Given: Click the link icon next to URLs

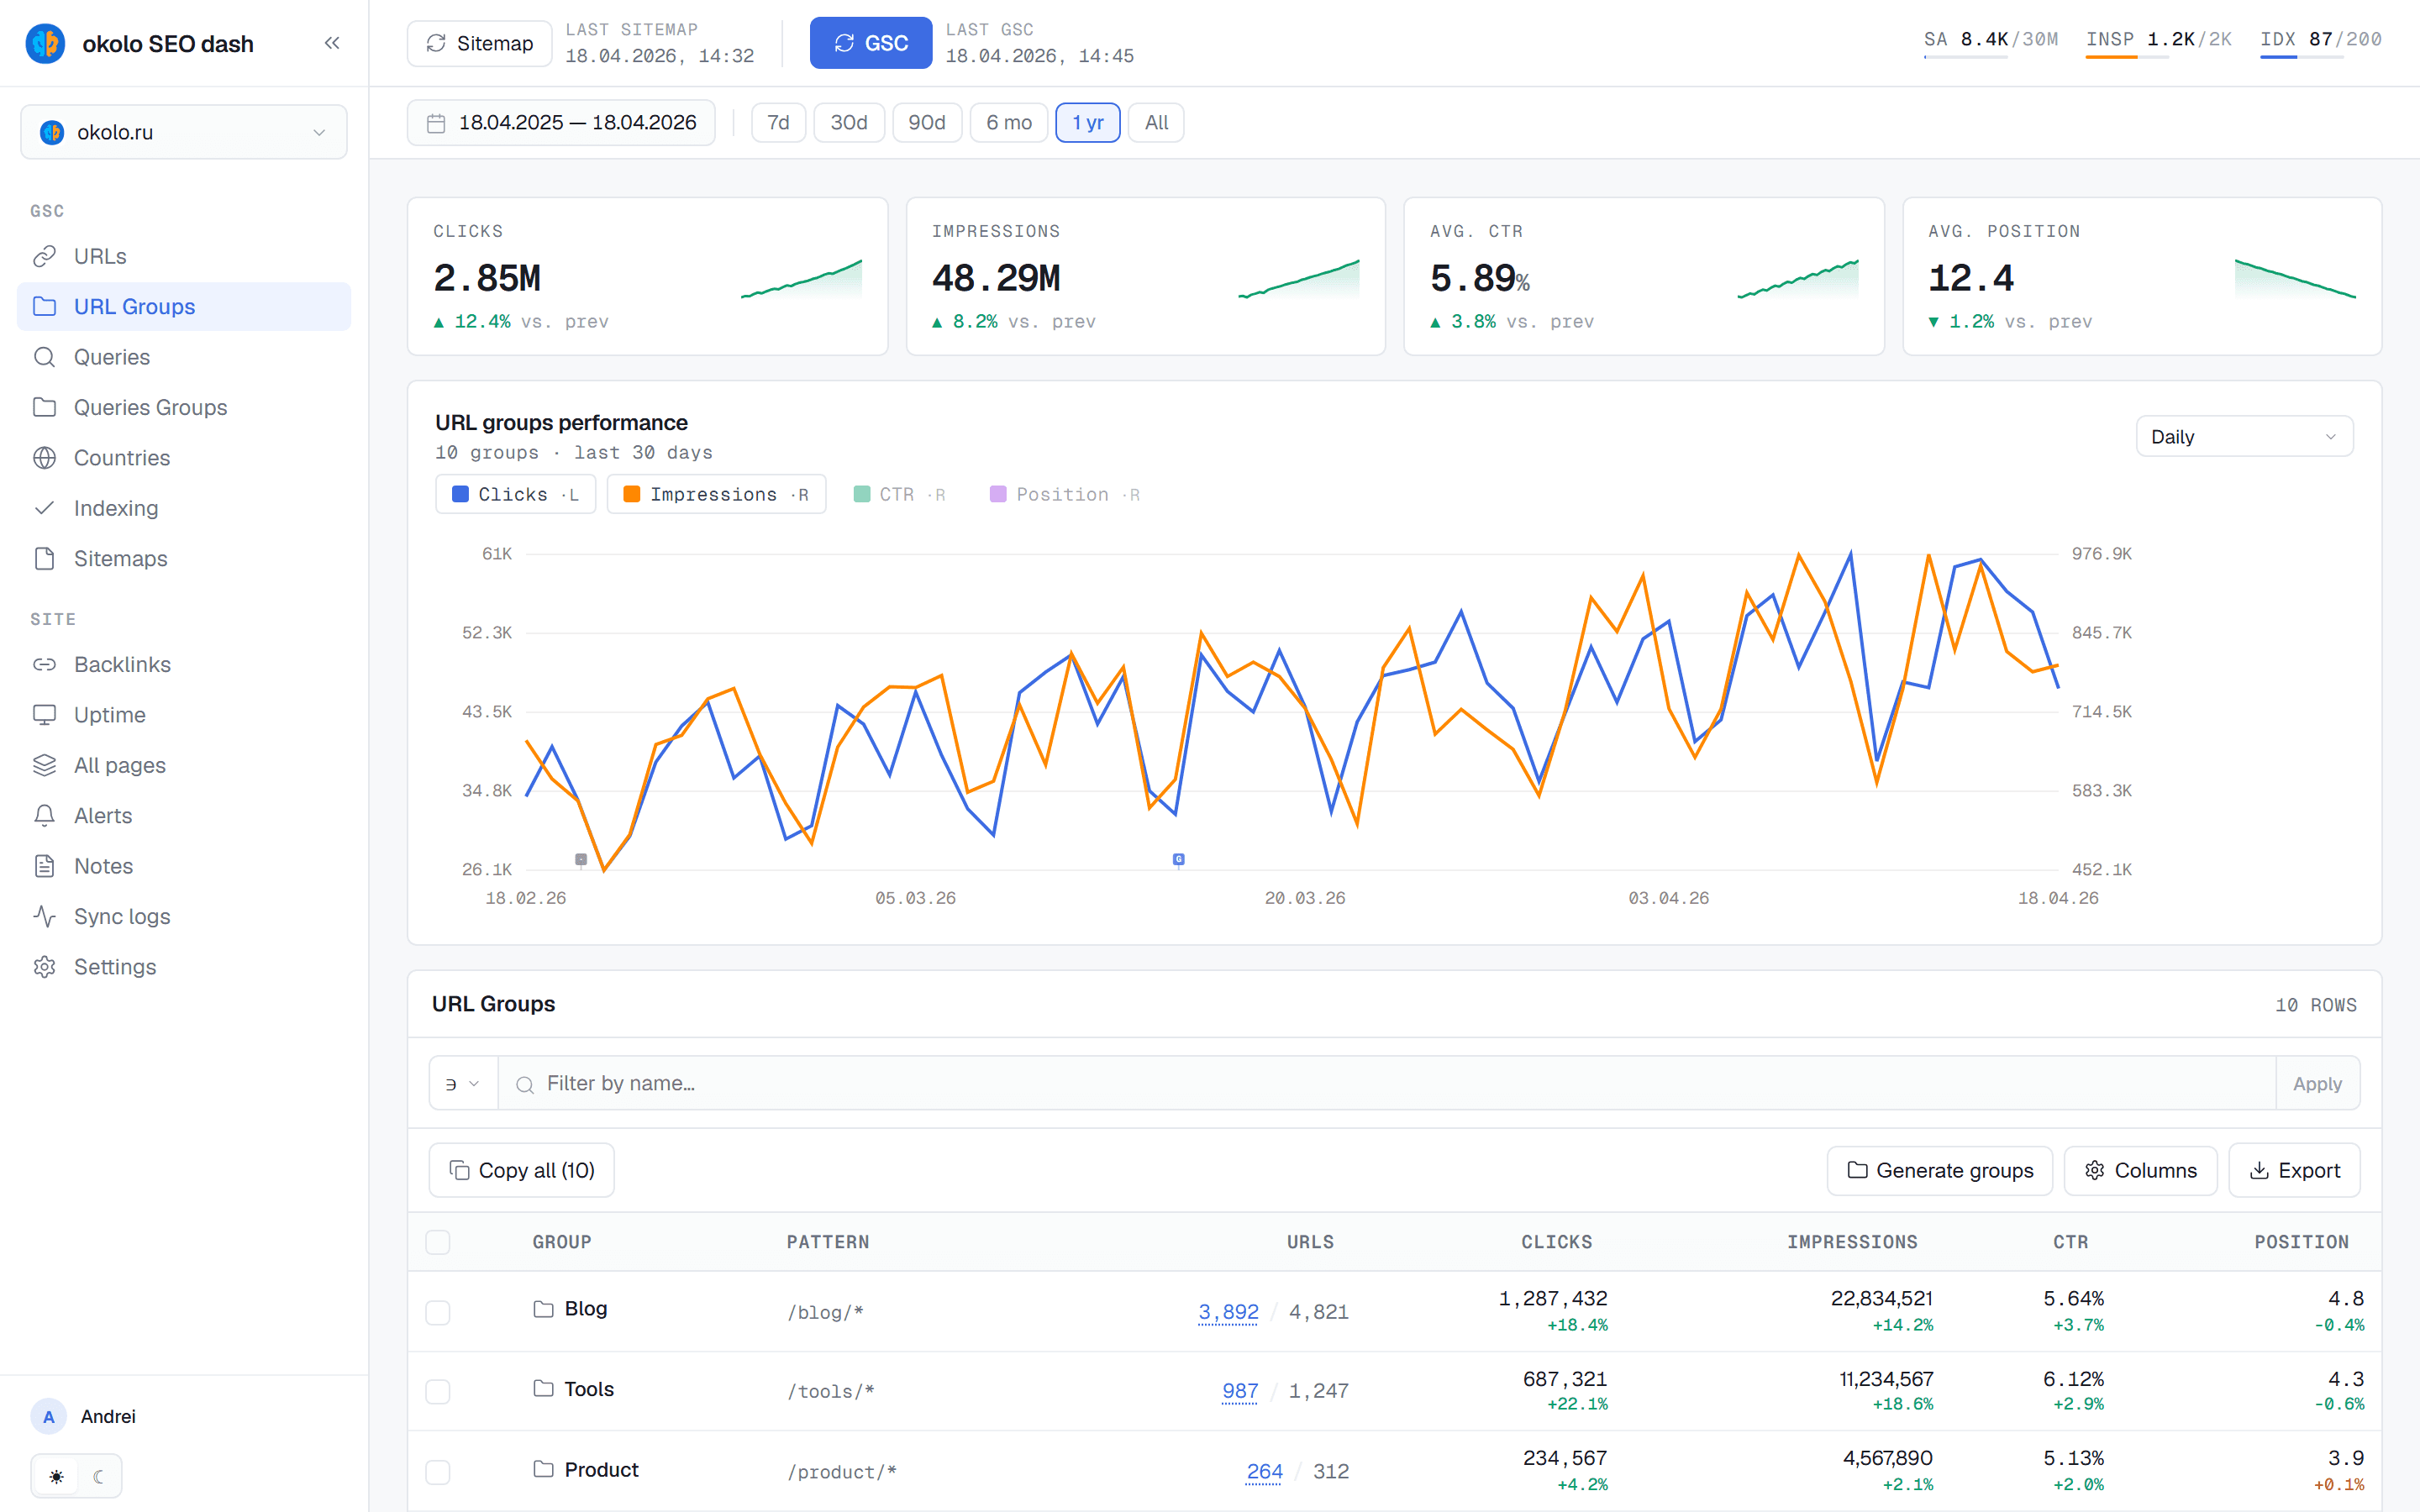Looking at the screenshot, I should point(44,256).
